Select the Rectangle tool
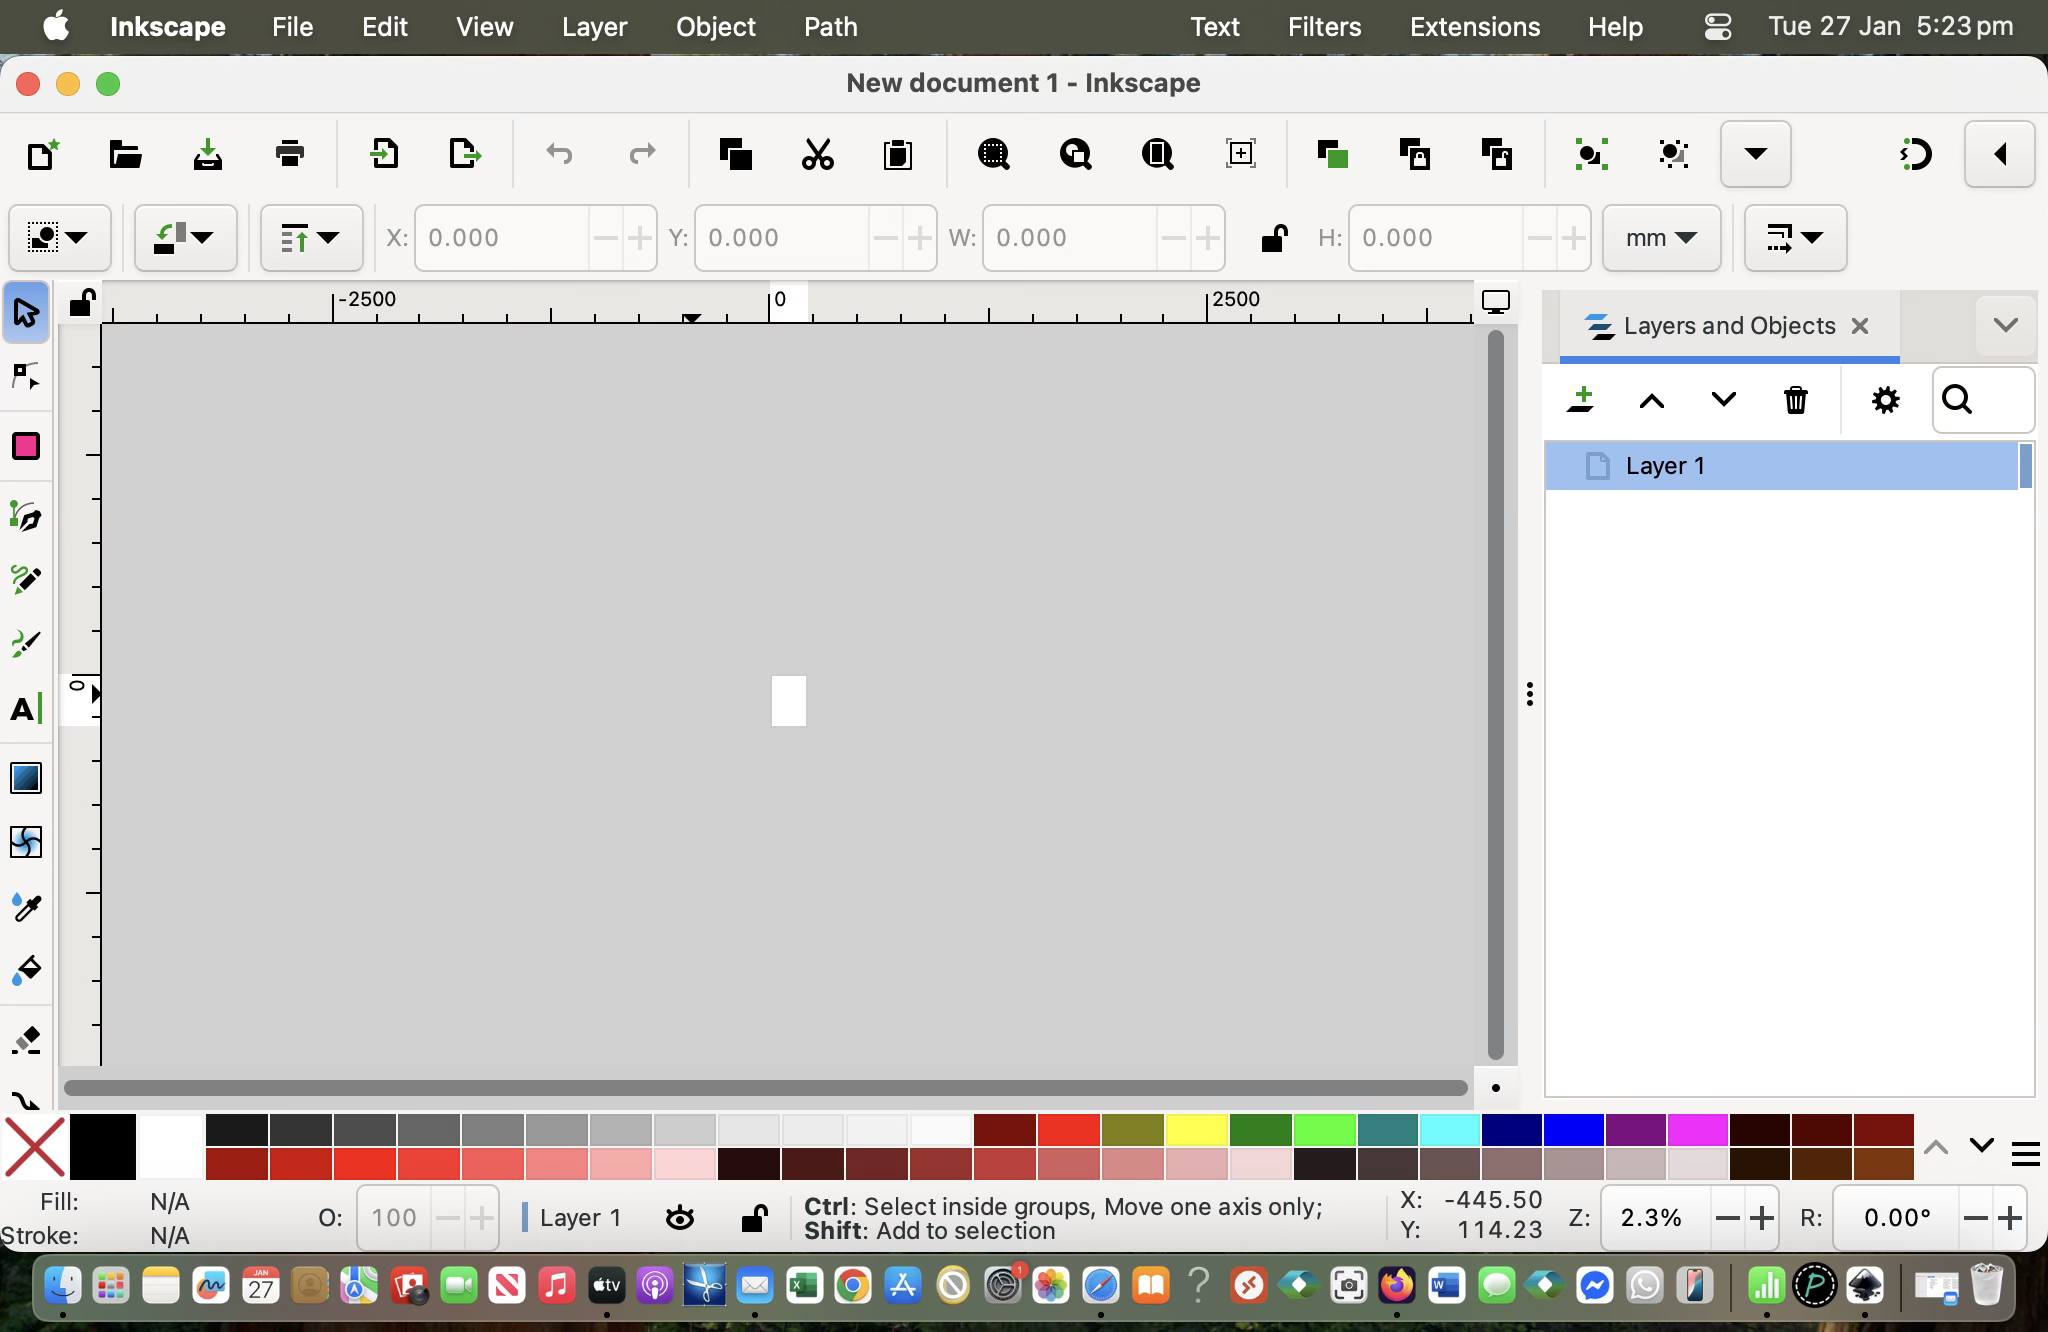Image resolution: width=2048 pixels, height=1332 pixels. pos(26,446)
